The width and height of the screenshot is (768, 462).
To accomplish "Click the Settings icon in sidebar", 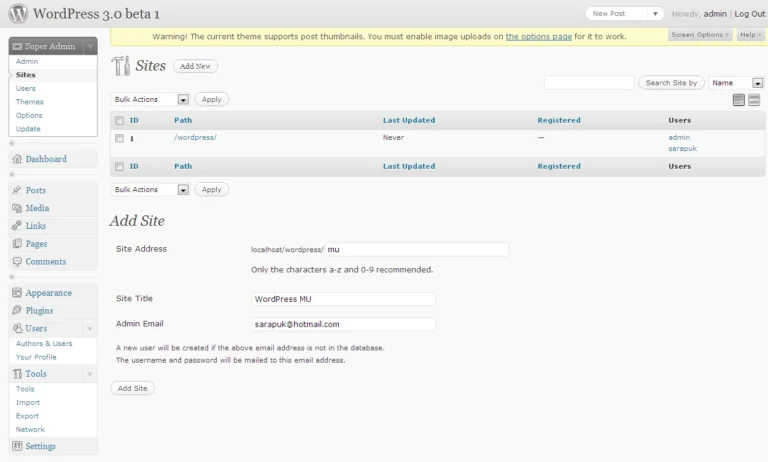I will point(17,446).
